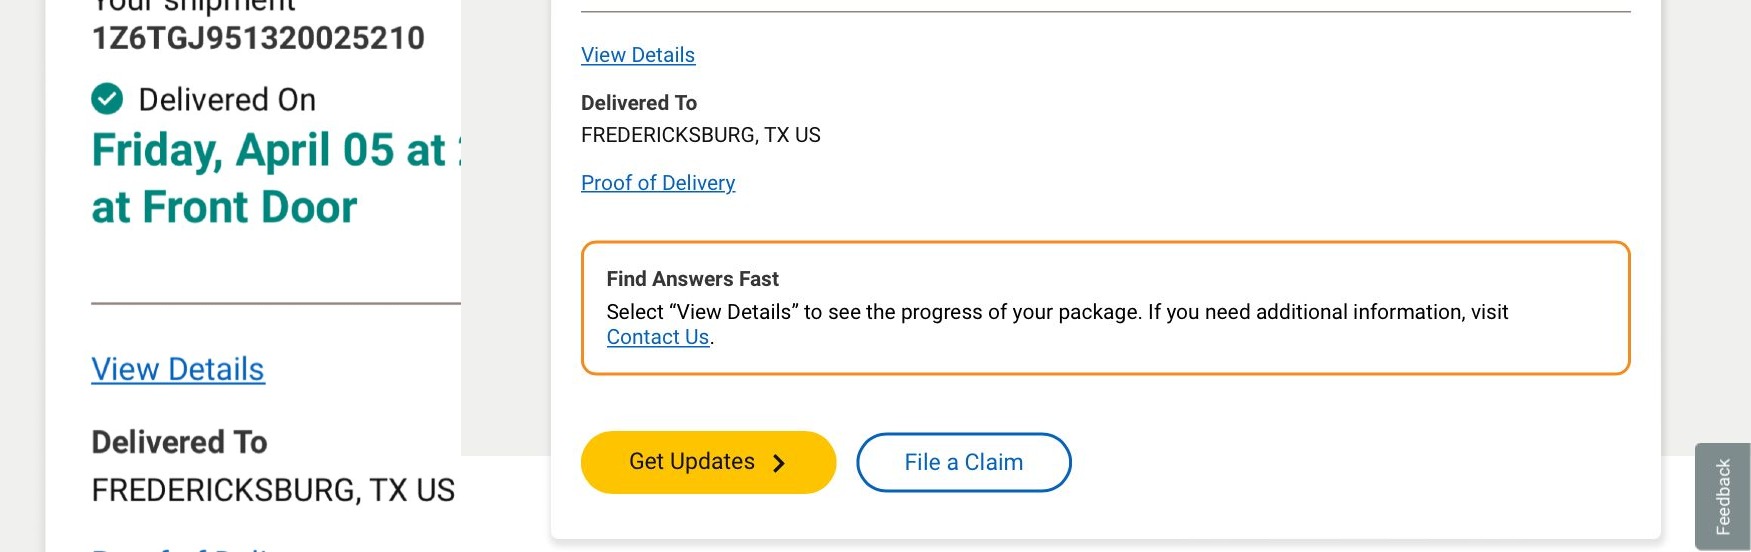Viewport: 1751px width, 552px height.
Task: Open the Proof of Delivery link under FREDERICKSBURG
Action: (x=658, y=183)
